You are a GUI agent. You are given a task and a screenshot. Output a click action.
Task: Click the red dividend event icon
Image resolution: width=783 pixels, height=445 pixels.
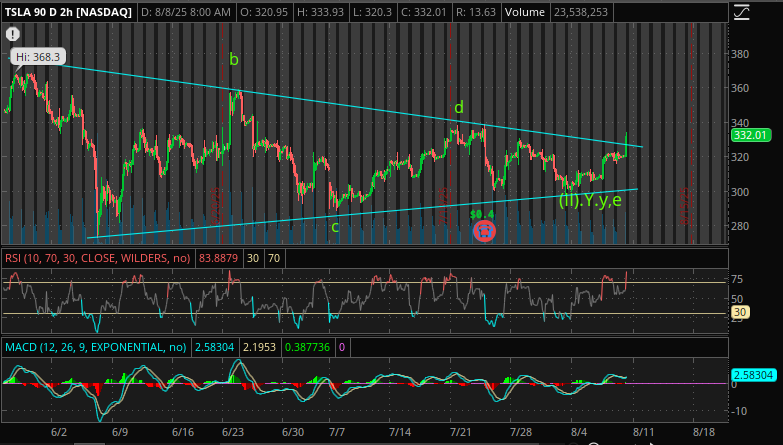(x=484, y=231)
